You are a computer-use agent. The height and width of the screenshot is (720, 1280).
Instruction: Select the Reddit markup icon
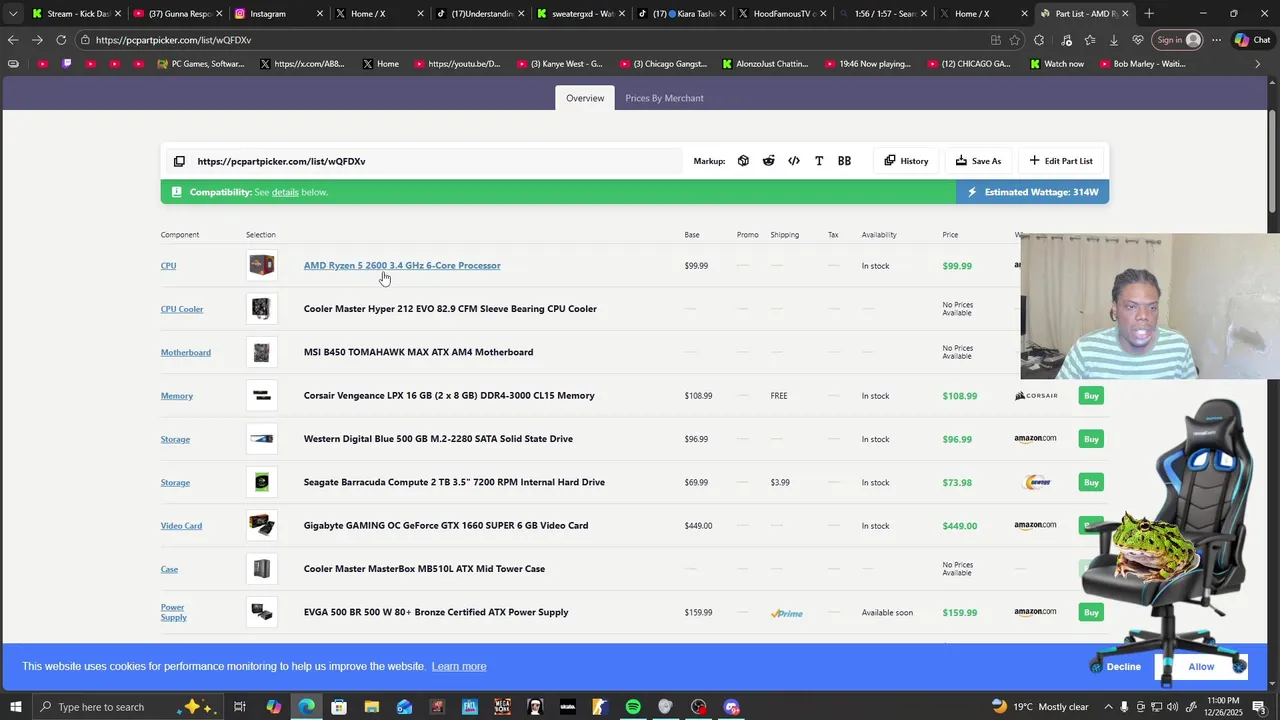768,161
